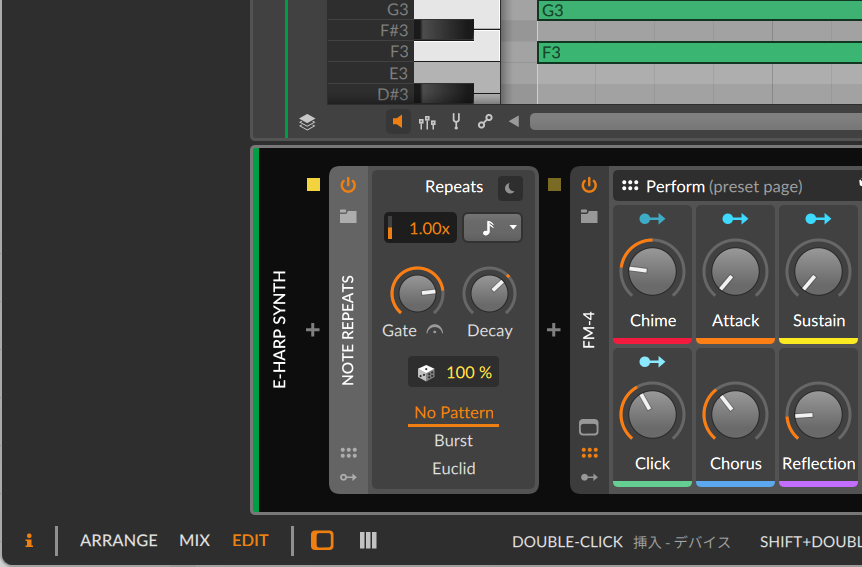Click the modulation arrow above Sustain knob

point(819,219)
